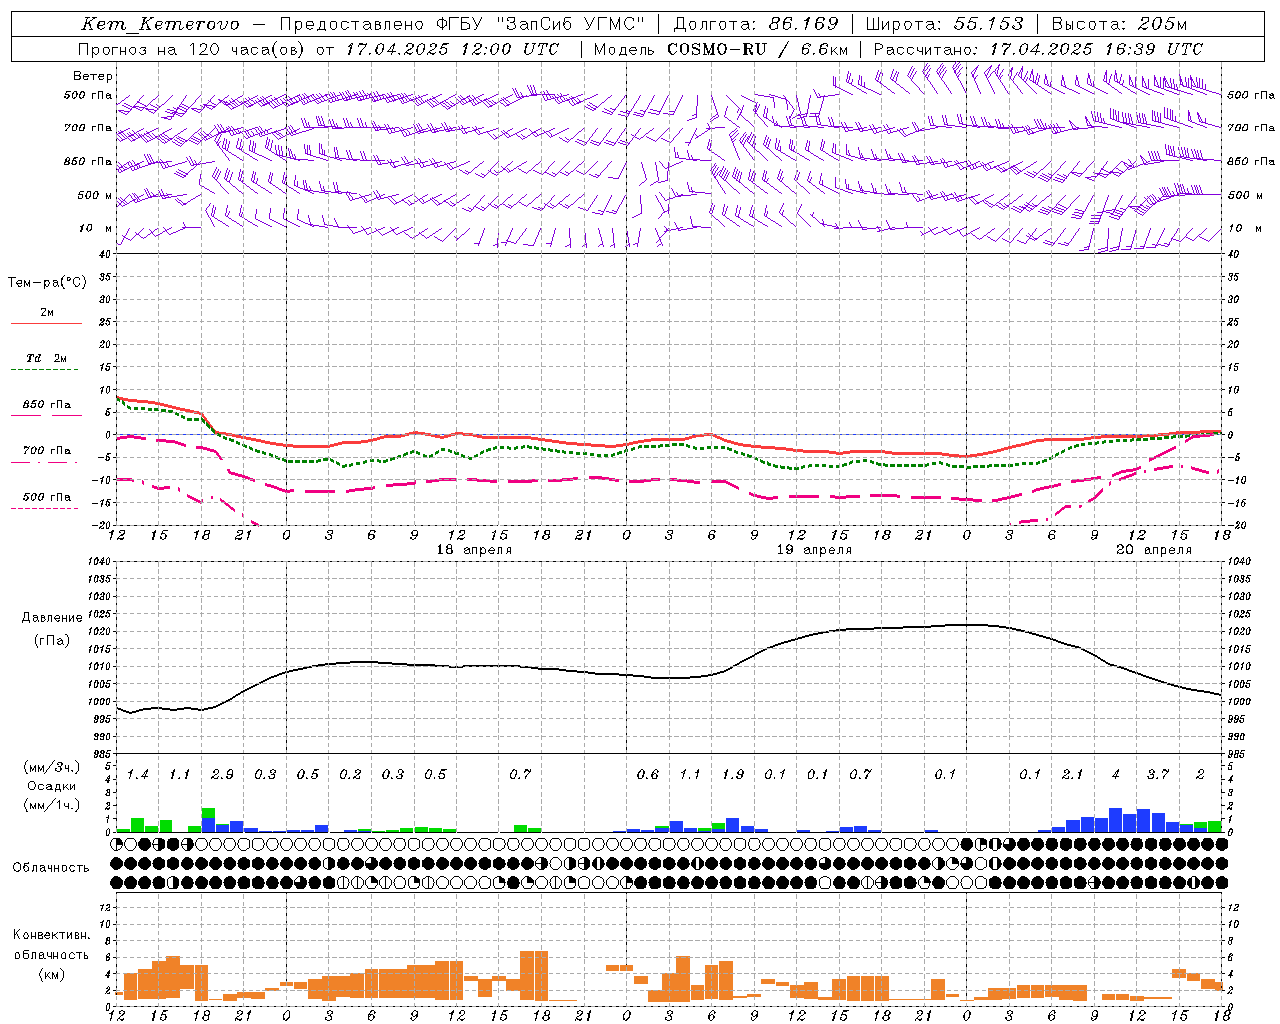Screen dimensions: 1280x1024
Task: Click the "Td 2м" dew point legend
Action: coord(46,358)
